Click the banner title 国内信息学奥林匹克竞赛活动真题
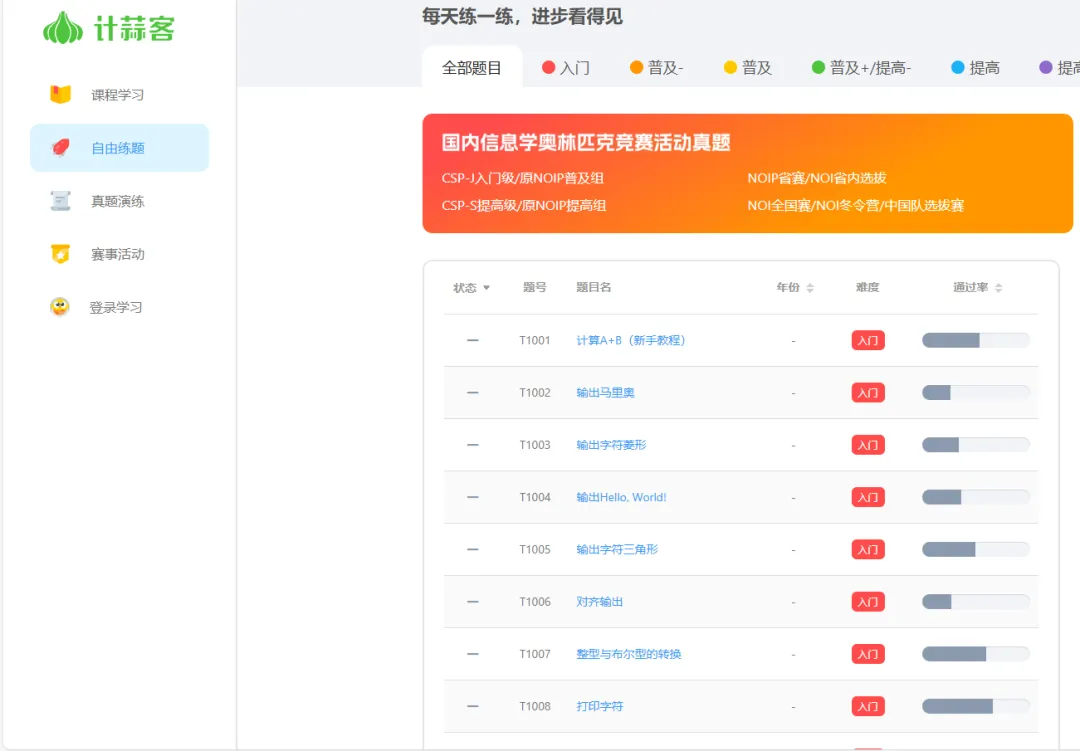The width and height of the screenshot is (1080, 751). 586,143
